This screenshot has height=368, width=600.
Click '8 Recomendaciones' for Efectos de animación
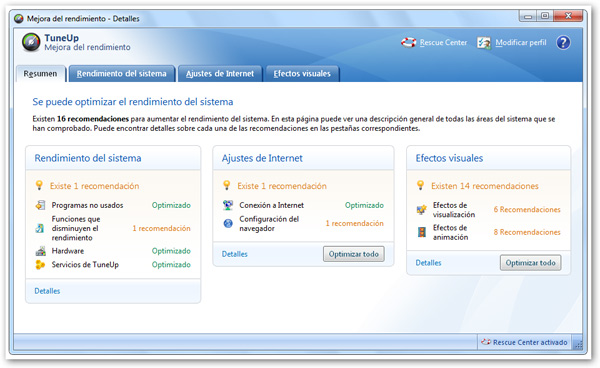(527, 232)
